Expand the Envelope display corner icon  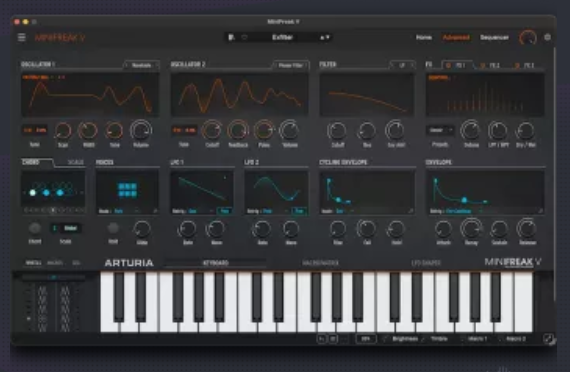[x=540, y=211]
